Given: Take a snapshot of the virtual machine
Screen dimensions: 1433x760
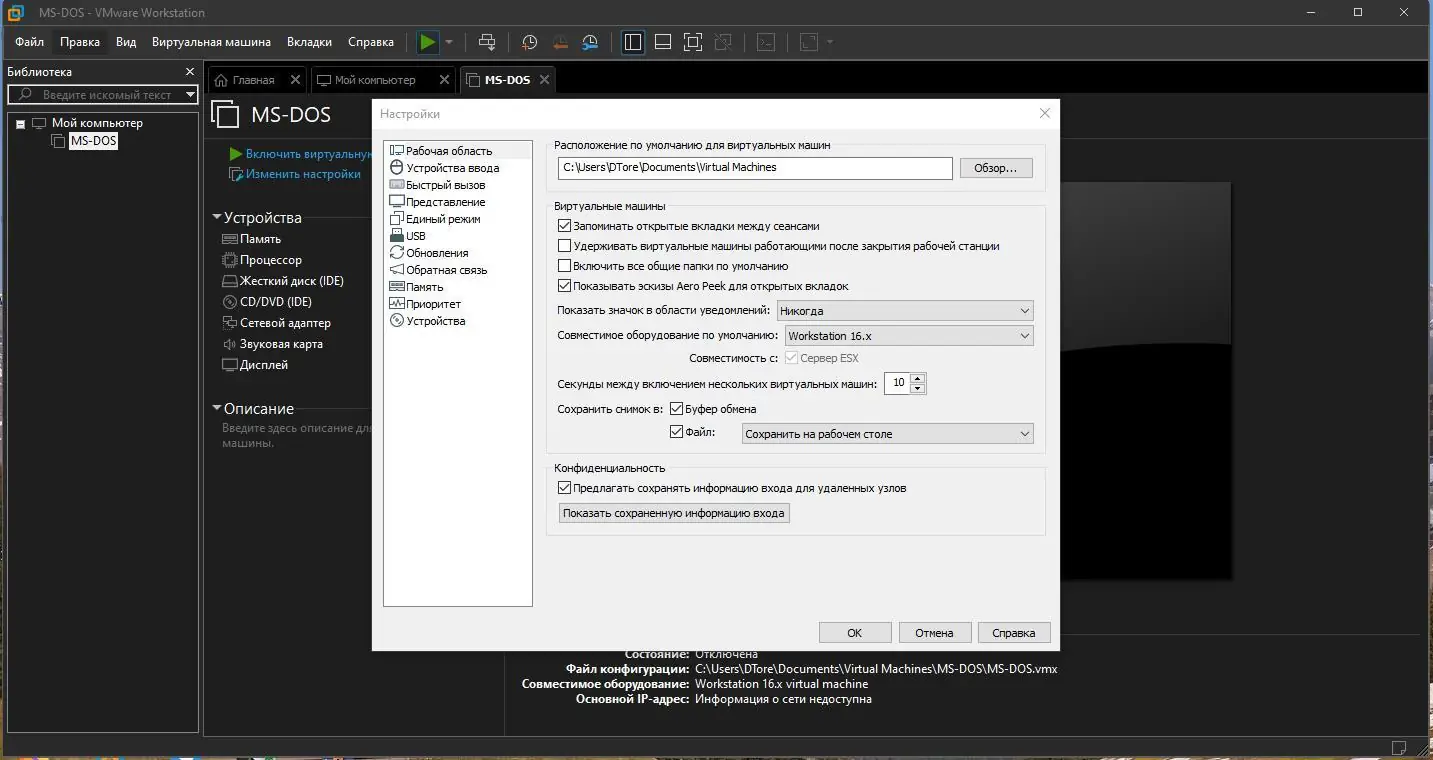Looking at the screenshot, I should coord(529,41).
